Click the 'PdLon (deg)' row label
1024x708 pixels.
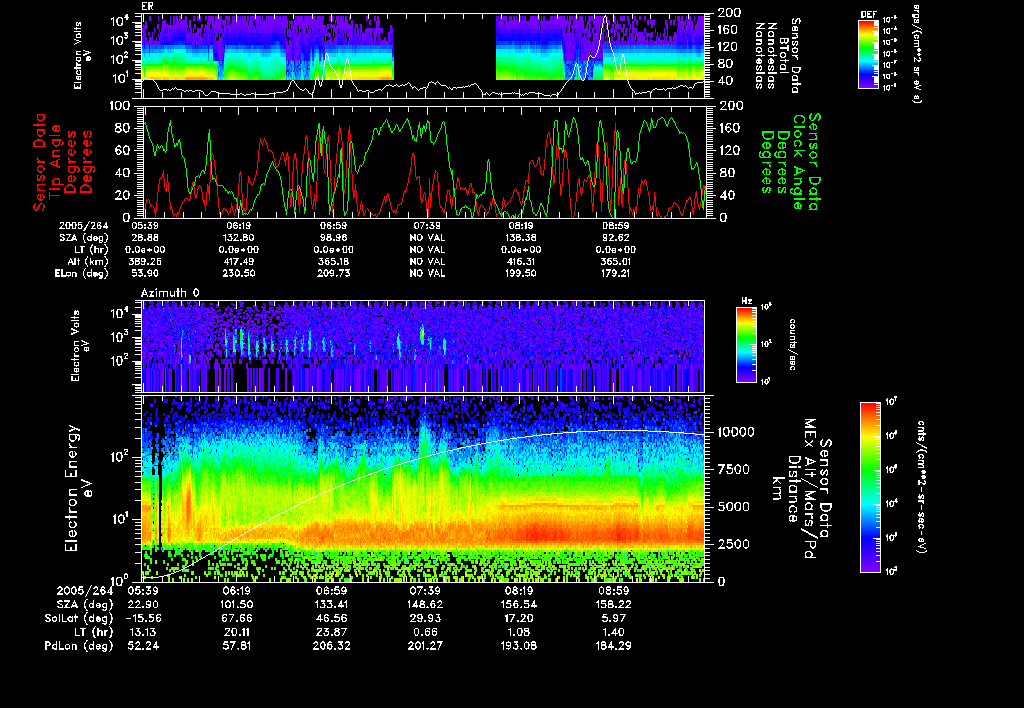79,645
